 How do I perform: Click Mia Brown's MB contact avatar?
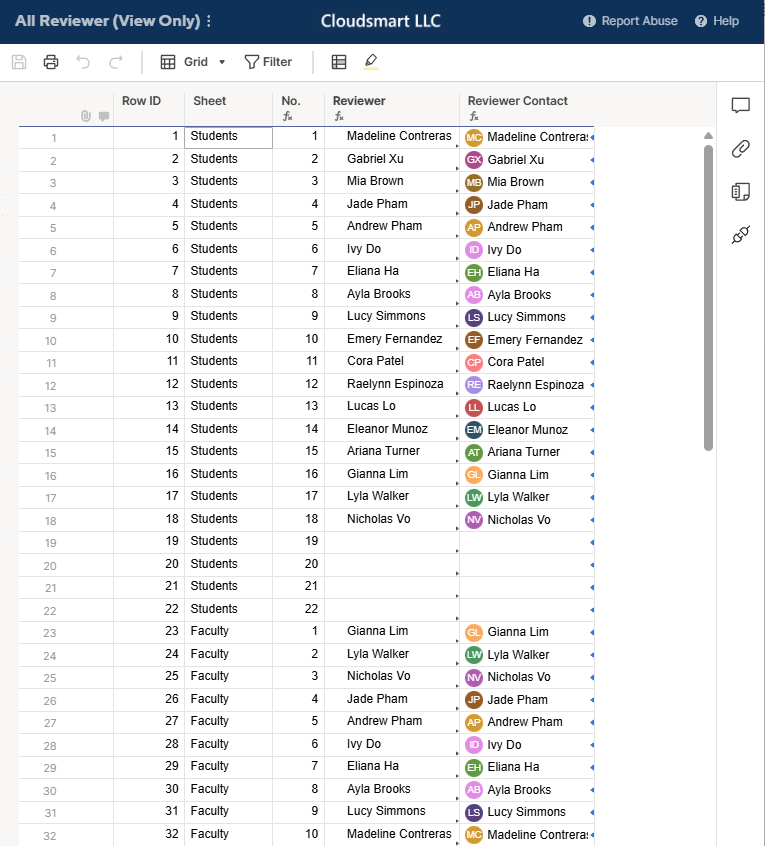474,182
